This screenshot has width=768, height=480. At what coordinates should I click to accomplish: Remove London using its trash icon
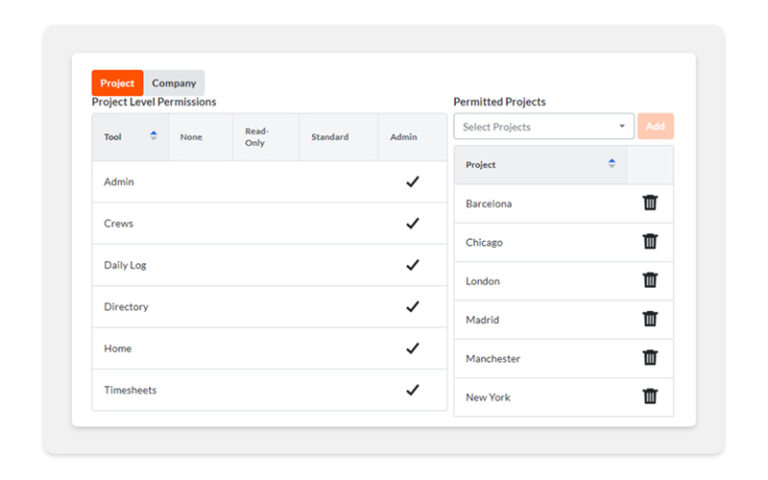pos(650,281)
